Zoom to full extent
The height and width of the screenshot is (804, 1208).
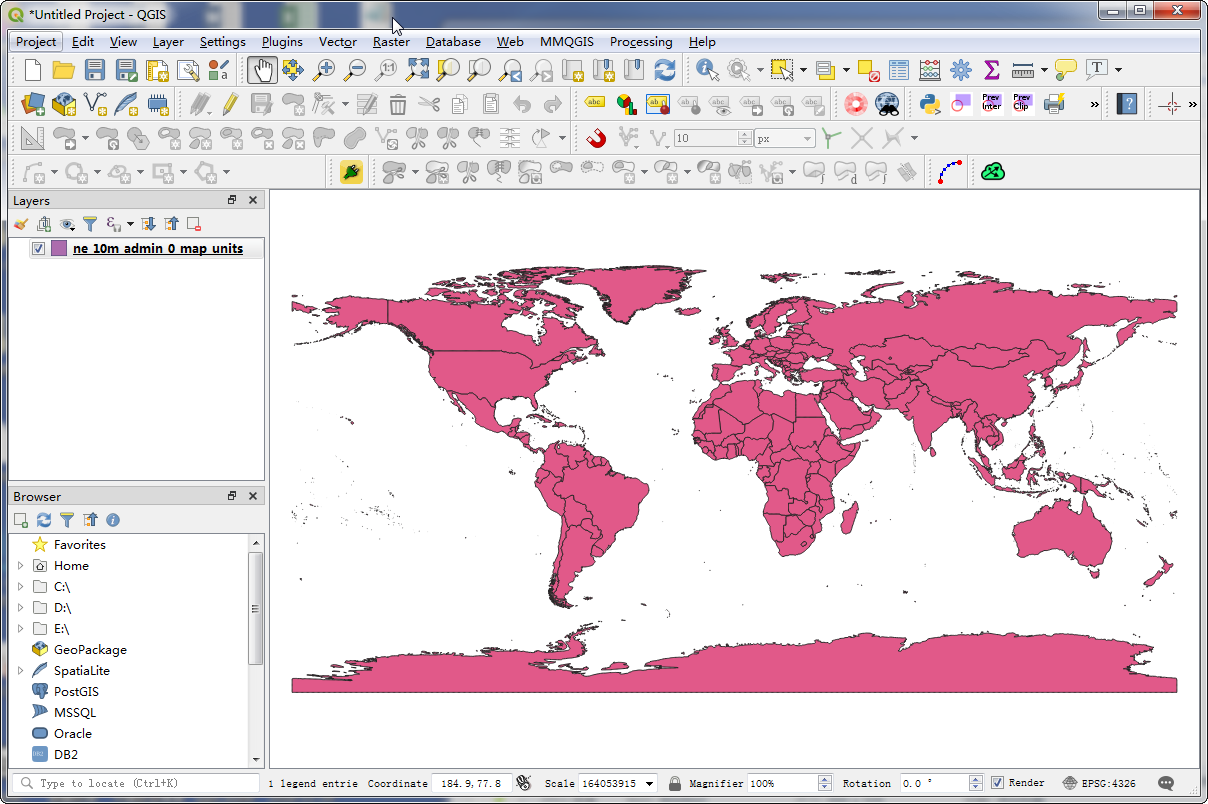click(417, 70)
